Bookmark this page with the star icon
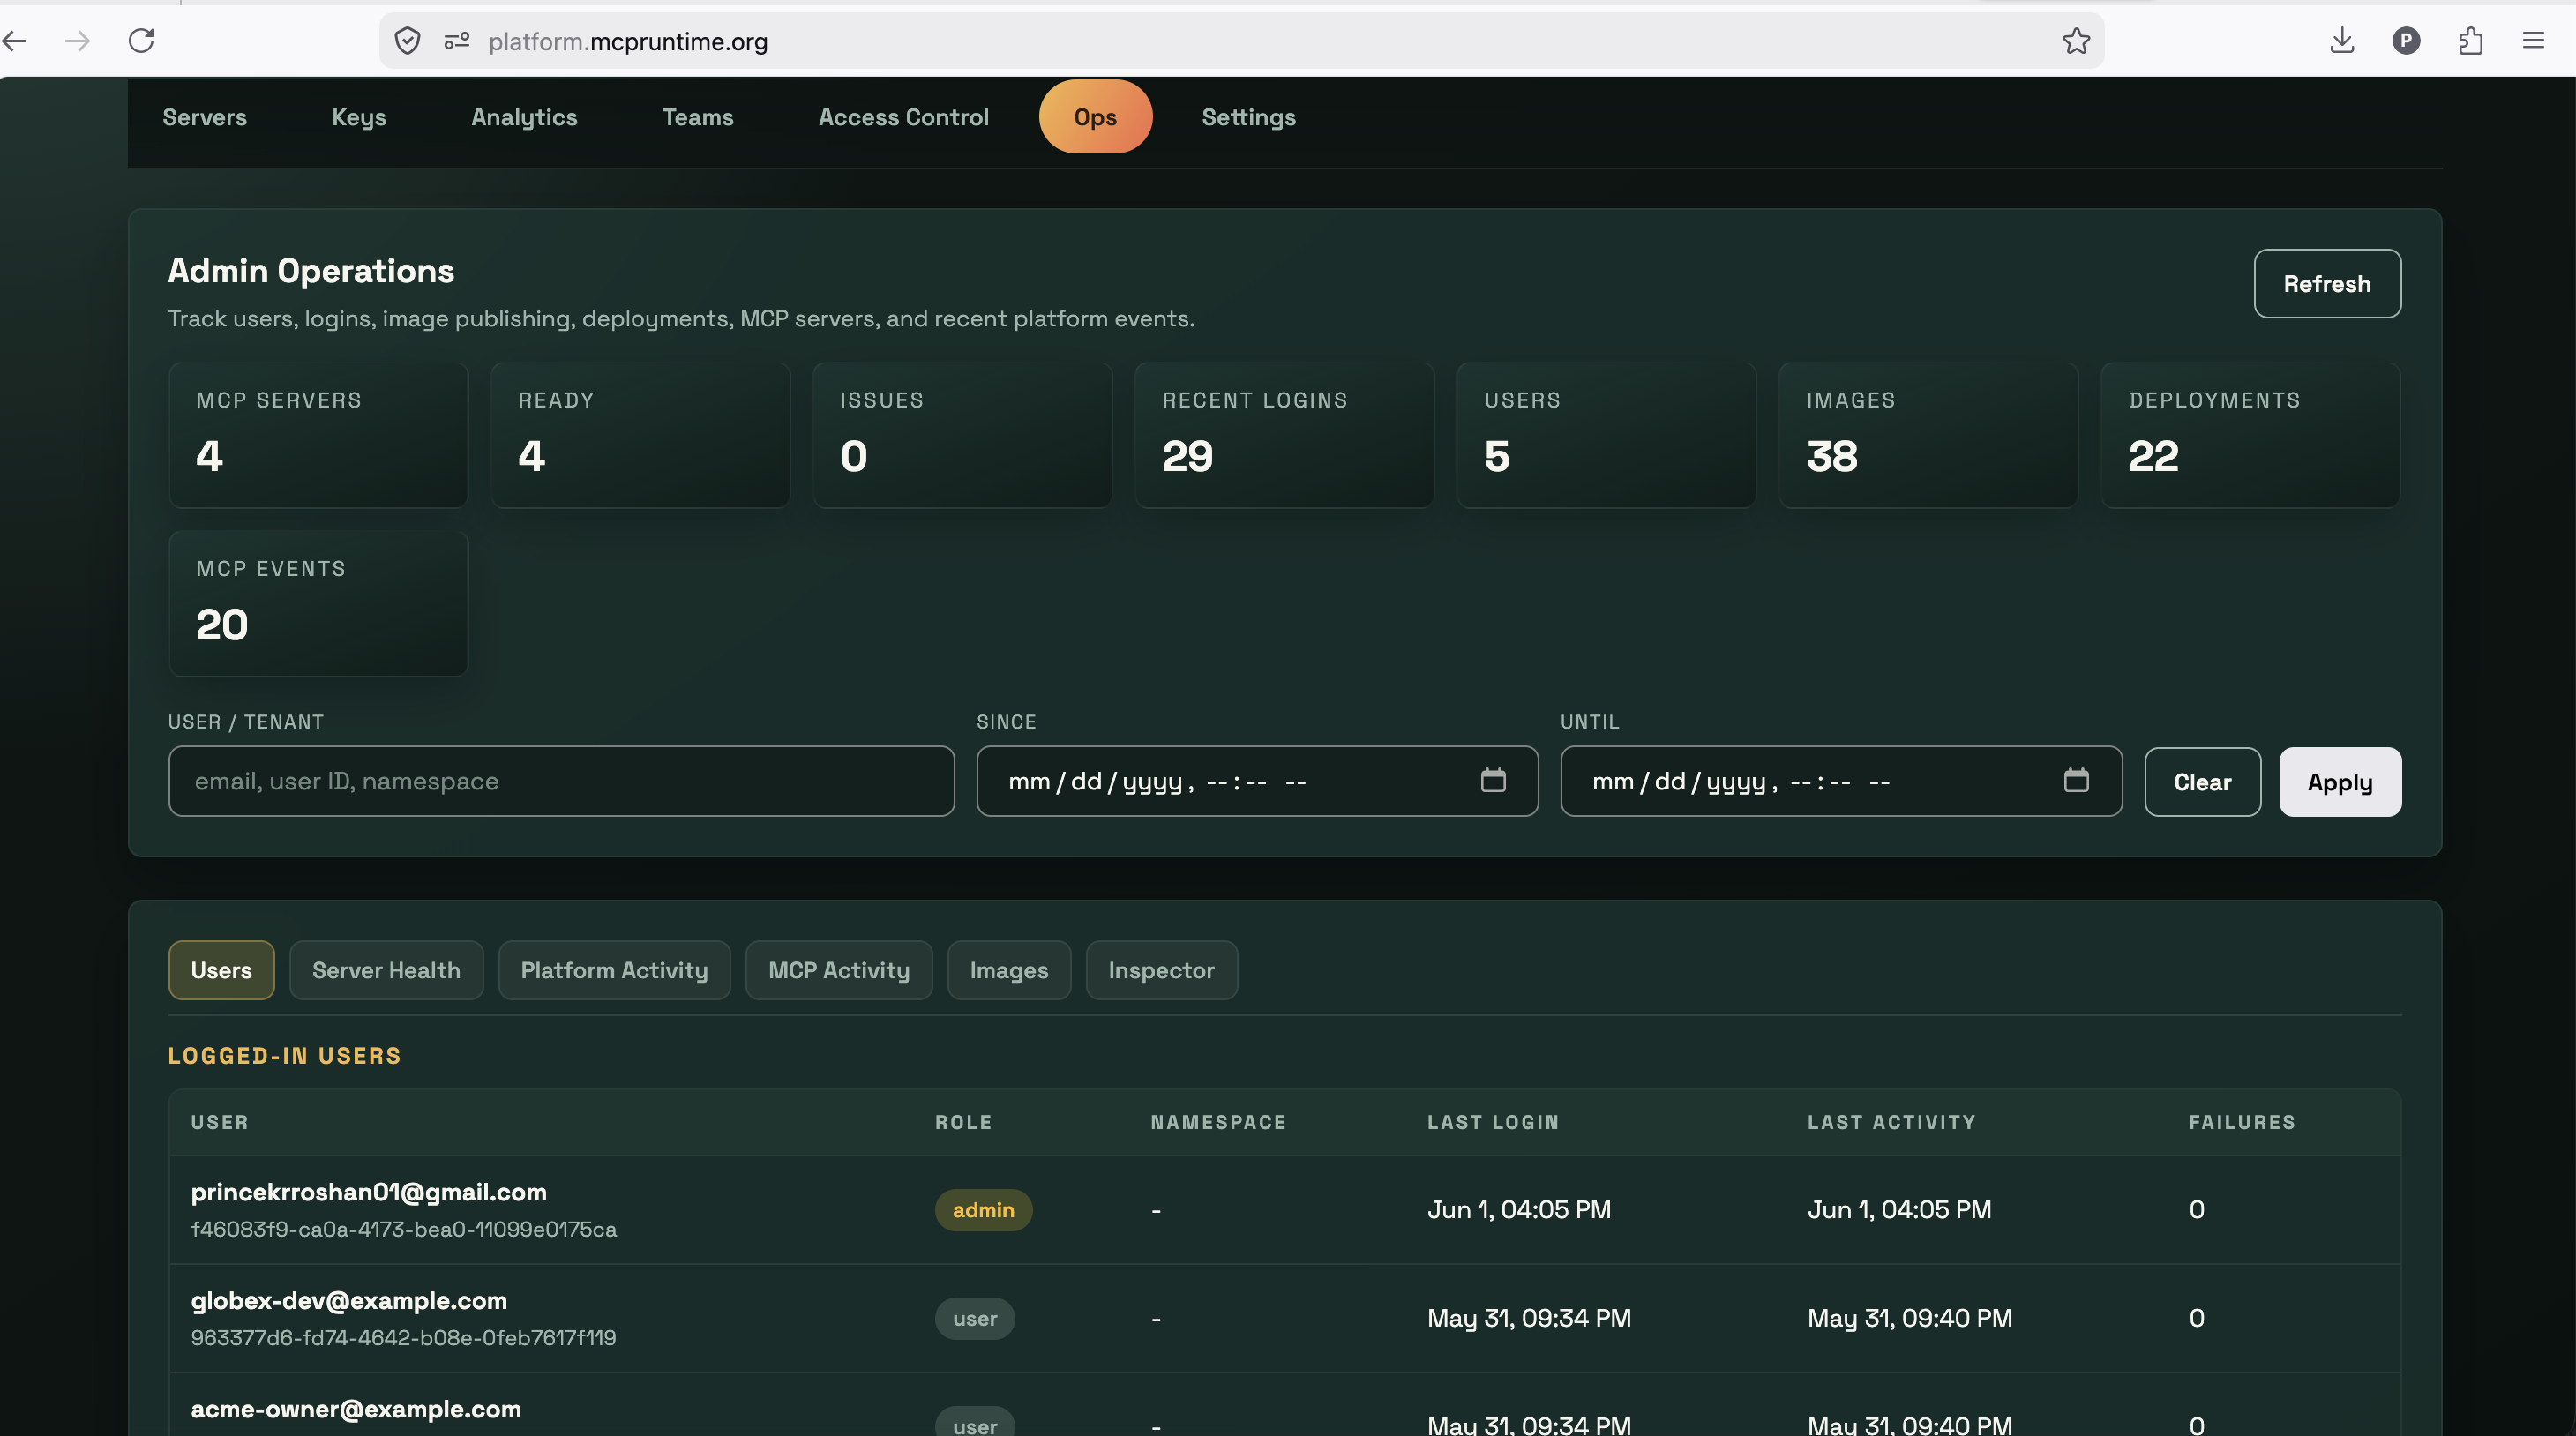This screenshot has height=1436, width=2576. click(x=2076, y=41)
